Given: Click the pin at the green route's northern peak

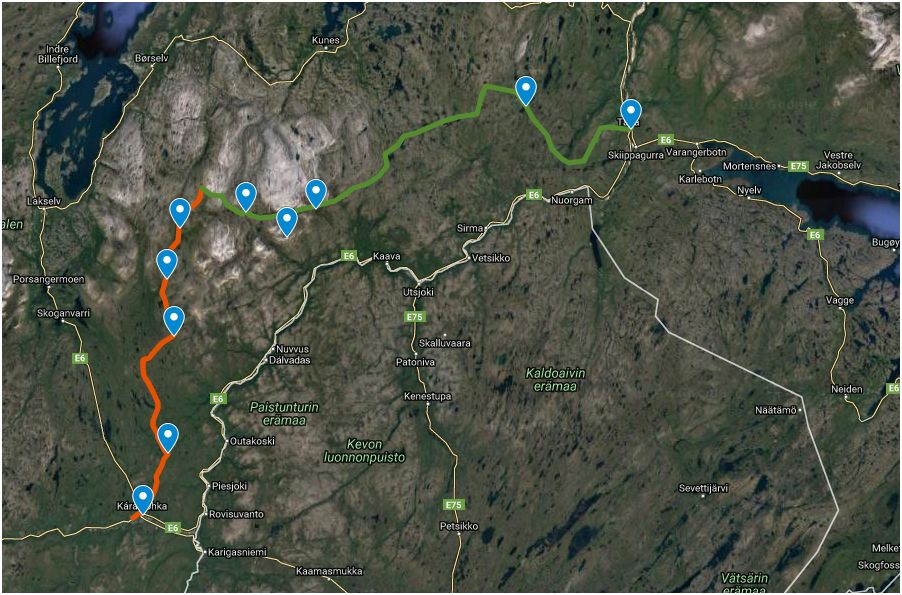Looking at the screenshot, I should click(x=526, y=90).
